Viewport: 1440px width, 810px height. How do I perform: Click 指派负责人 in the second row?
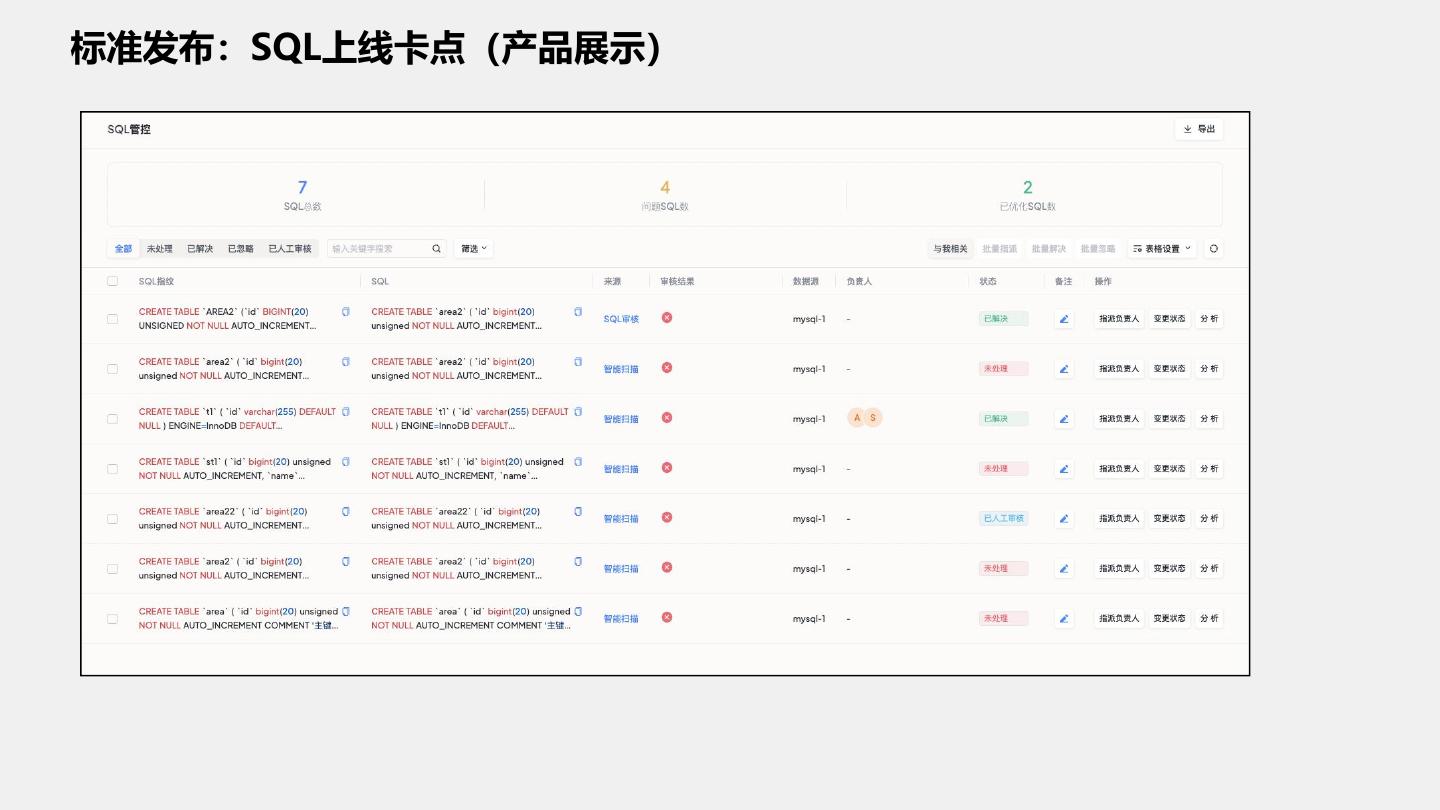(1119, 369)
